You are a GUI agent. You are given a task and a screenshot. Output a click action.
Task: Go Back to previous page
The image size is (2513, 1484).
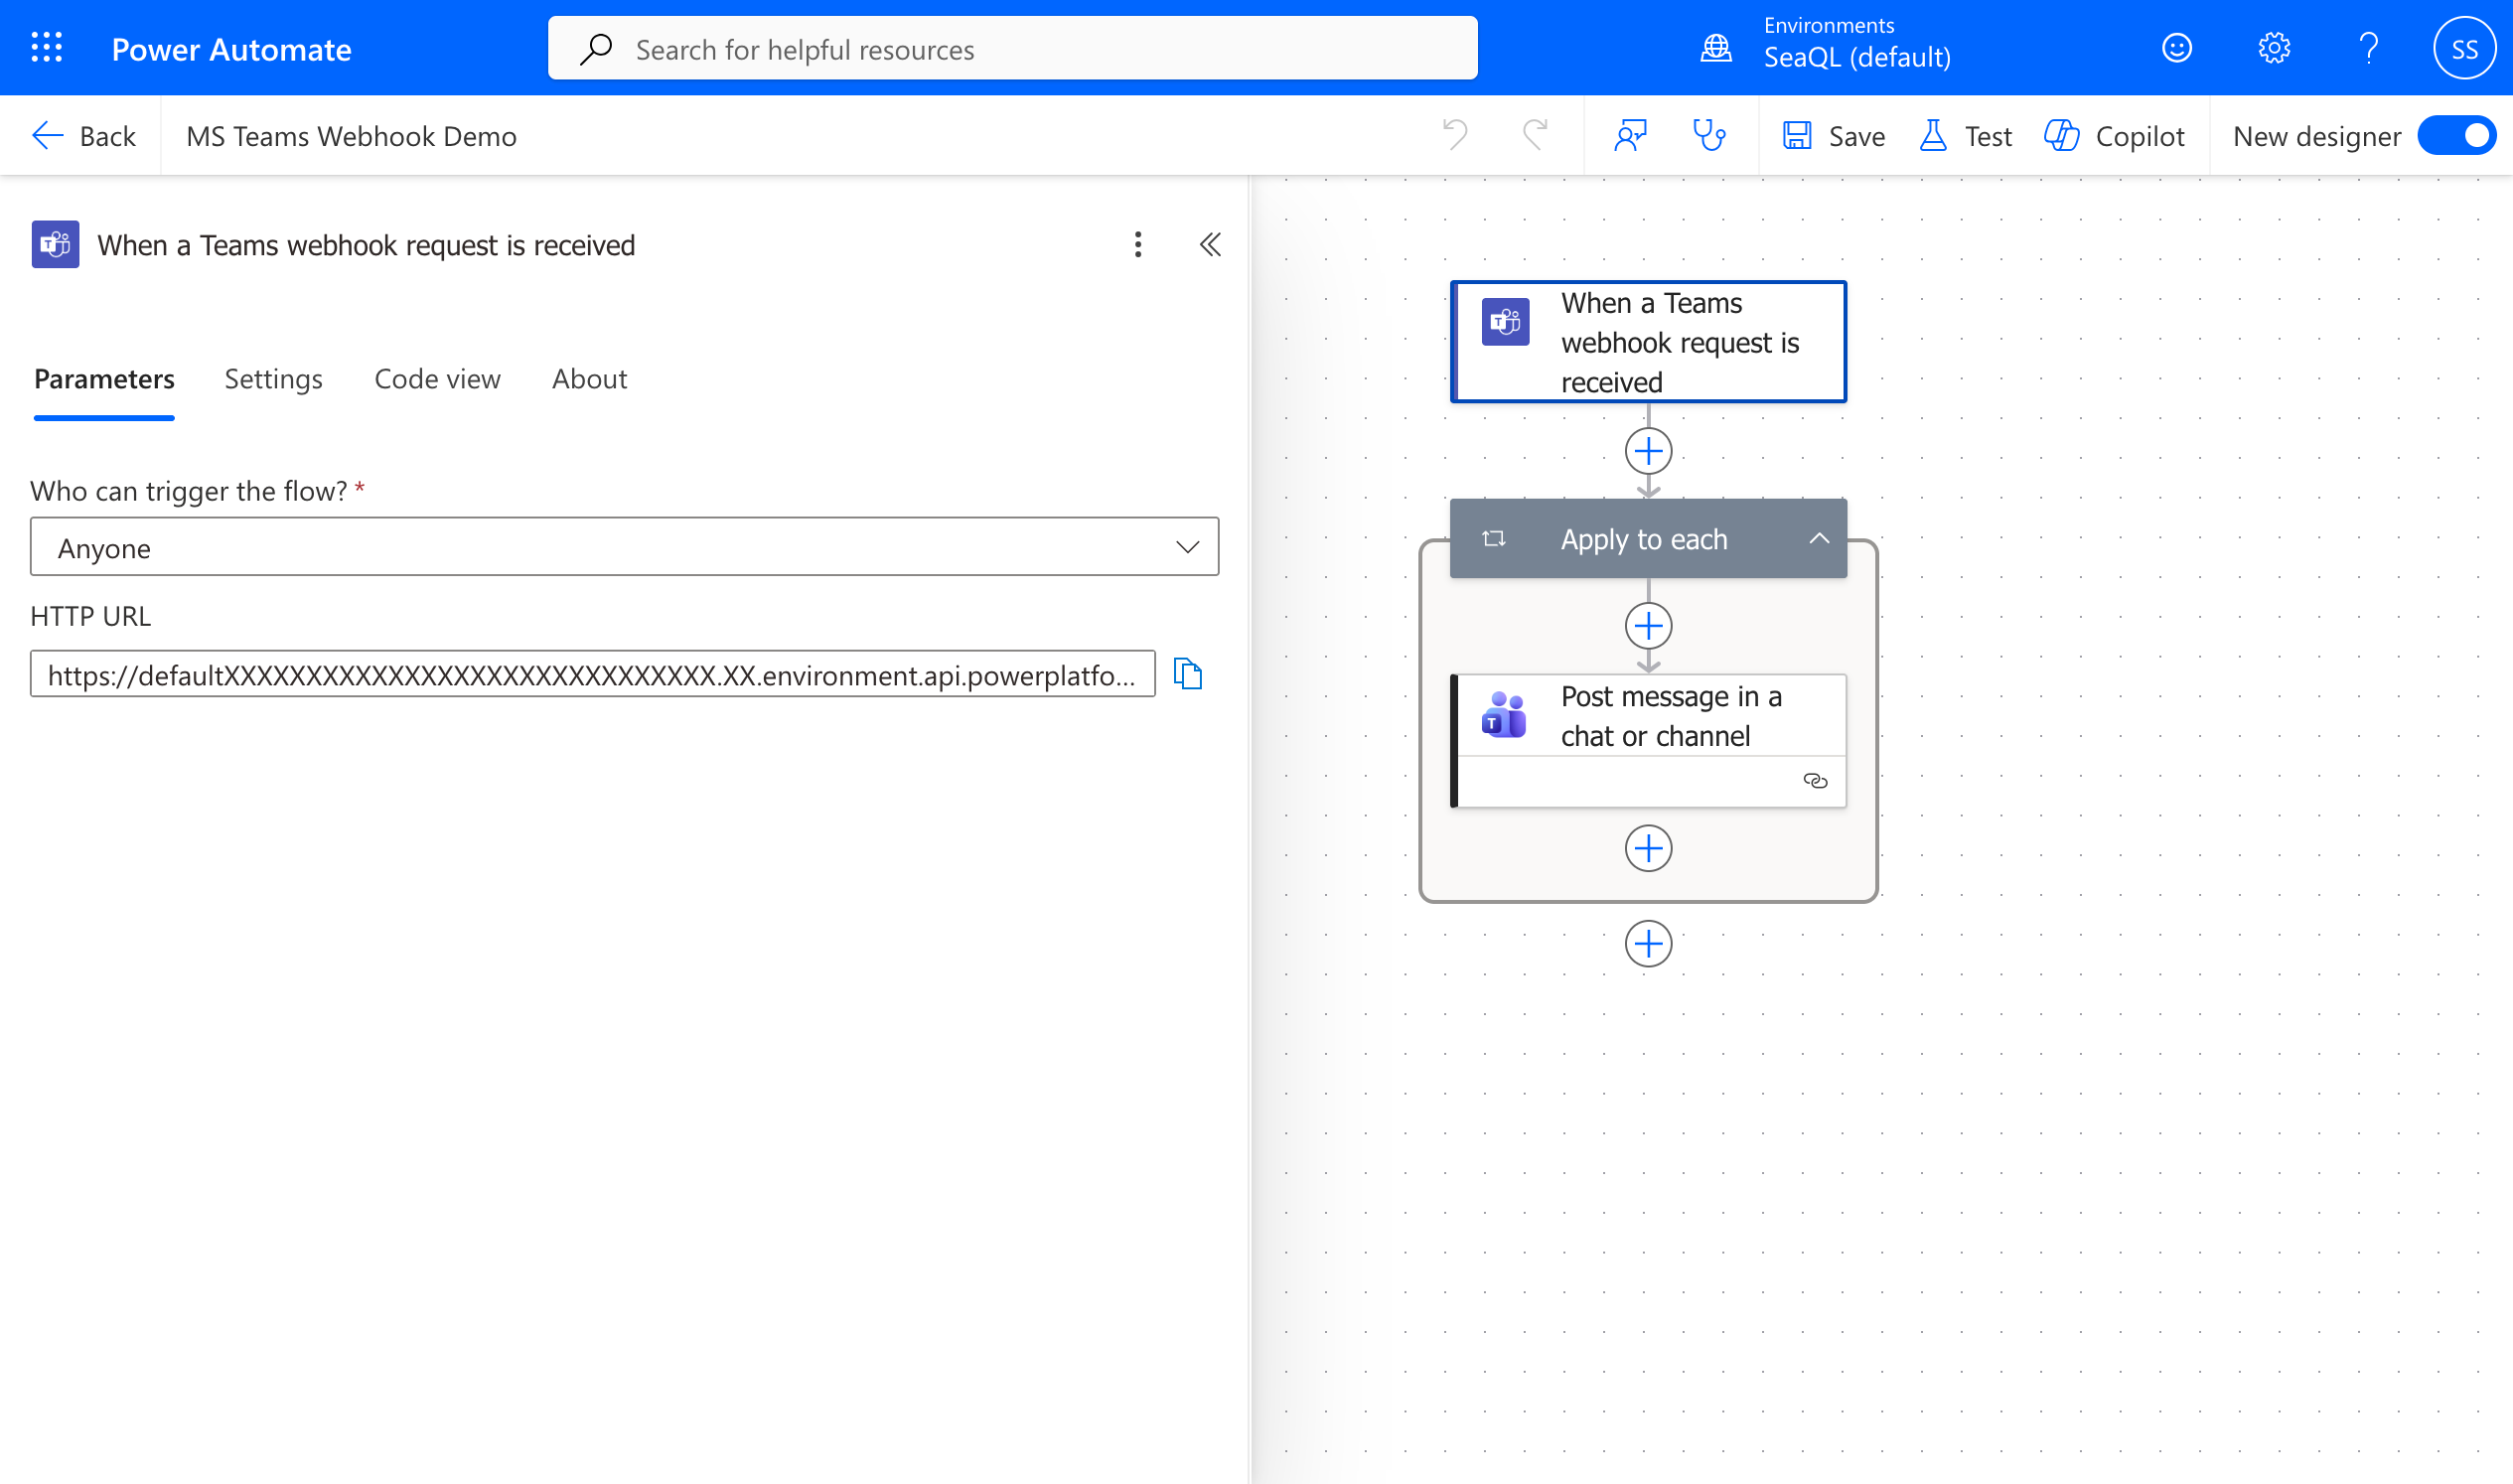pos(84,136)
